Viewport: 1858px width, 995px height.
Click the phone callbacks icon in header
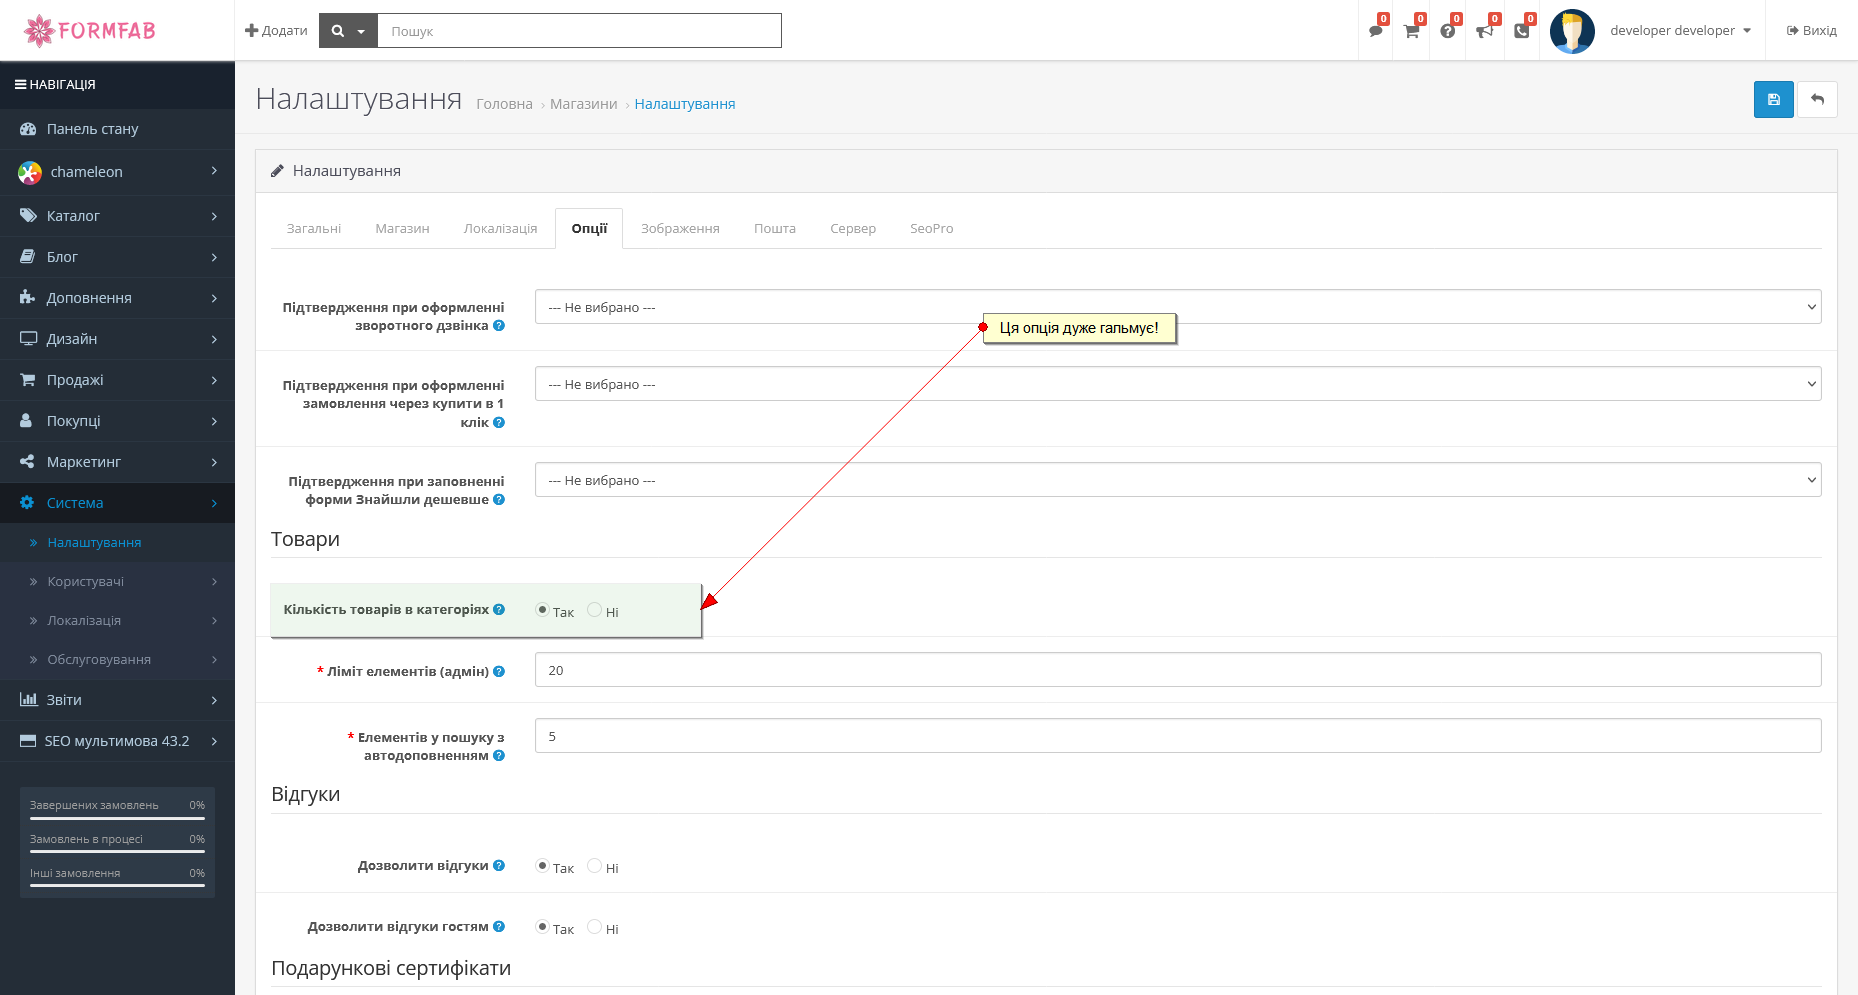pyautogui.click(x=1522, y=31)
